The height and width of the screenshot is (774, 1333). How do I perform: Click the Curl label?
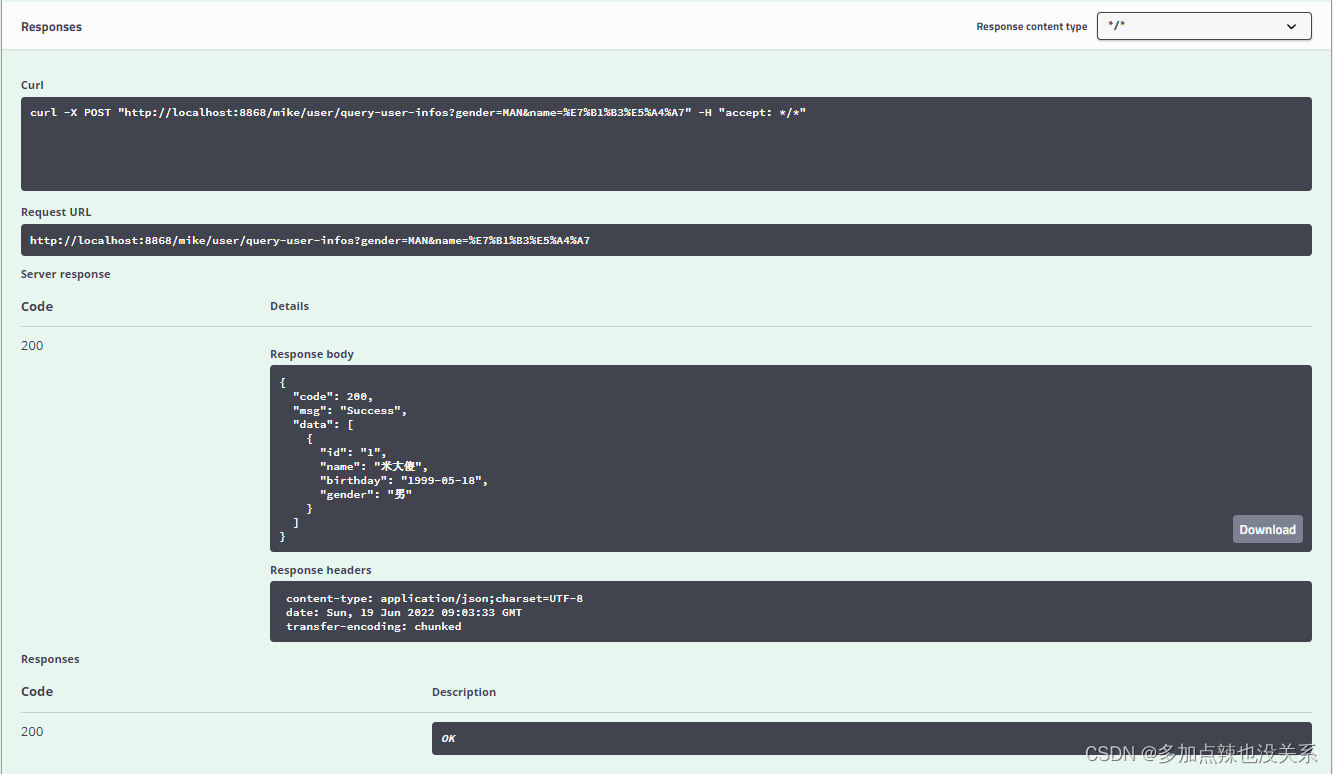click(32, 85)
